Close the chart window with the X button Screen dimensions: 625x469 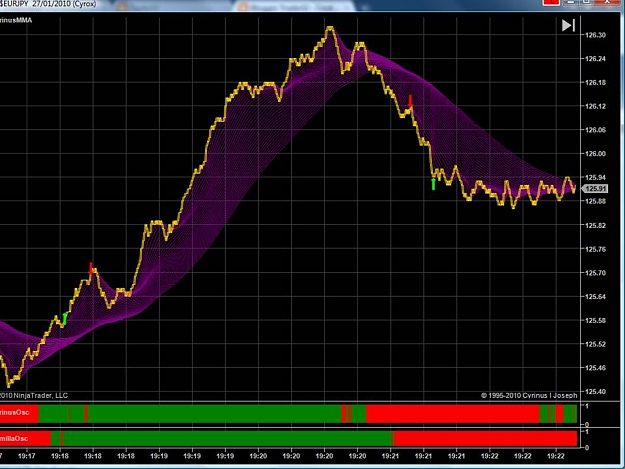(x=607, y=2)
